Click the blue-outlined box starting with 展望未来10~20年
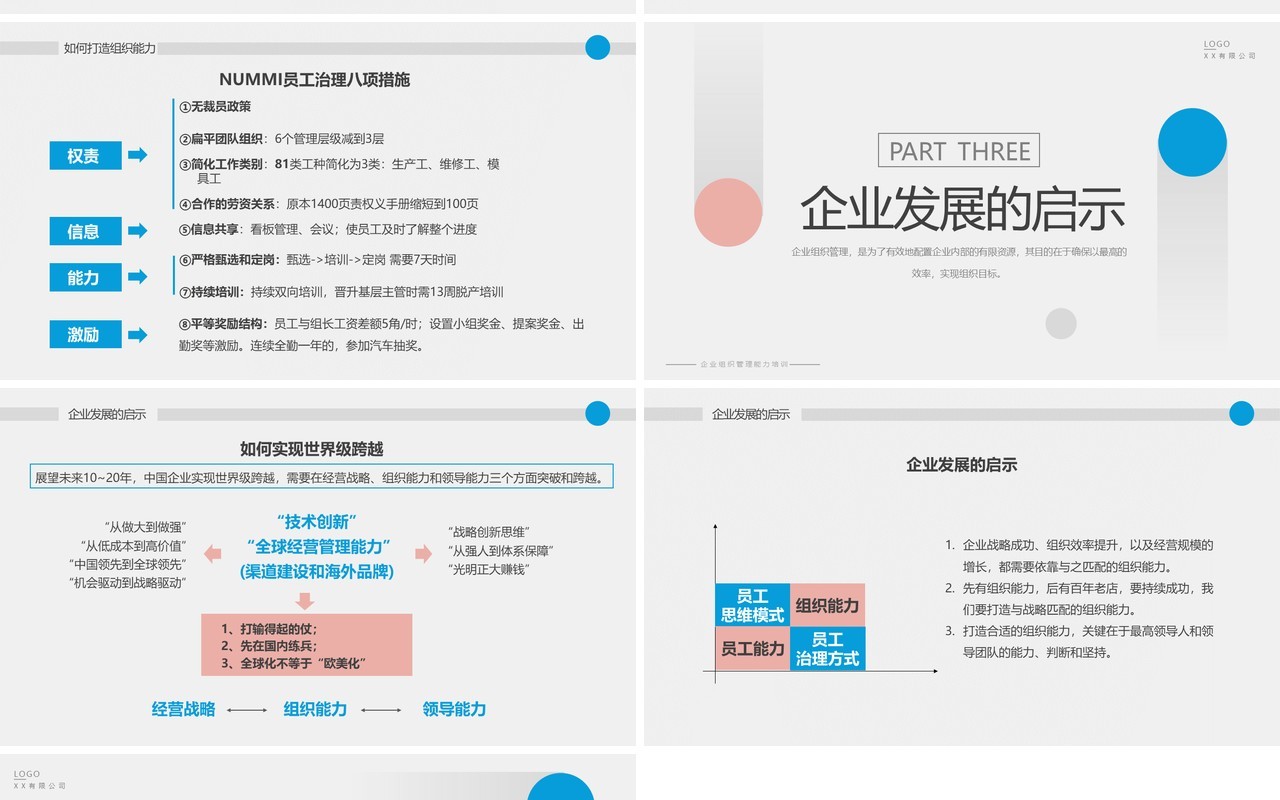 coord(321,477)
